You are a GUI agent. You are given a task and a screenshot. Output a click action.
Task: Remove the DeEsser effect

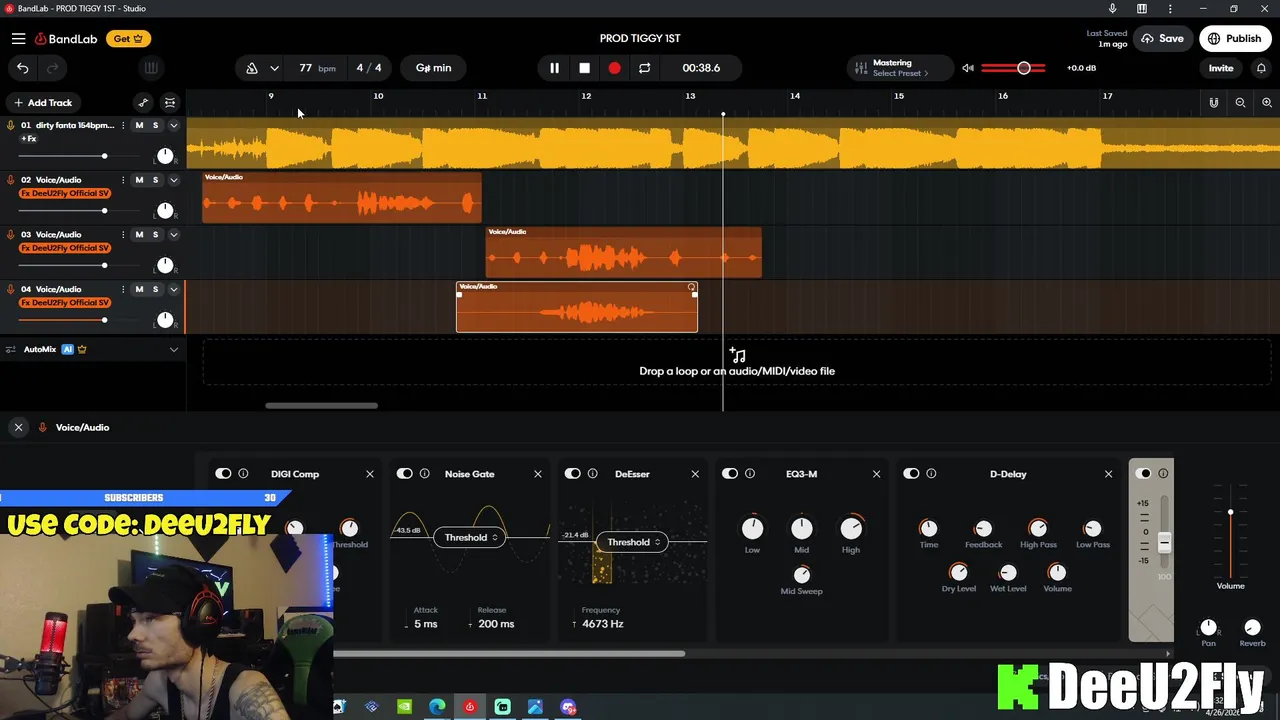click(695, 474)
